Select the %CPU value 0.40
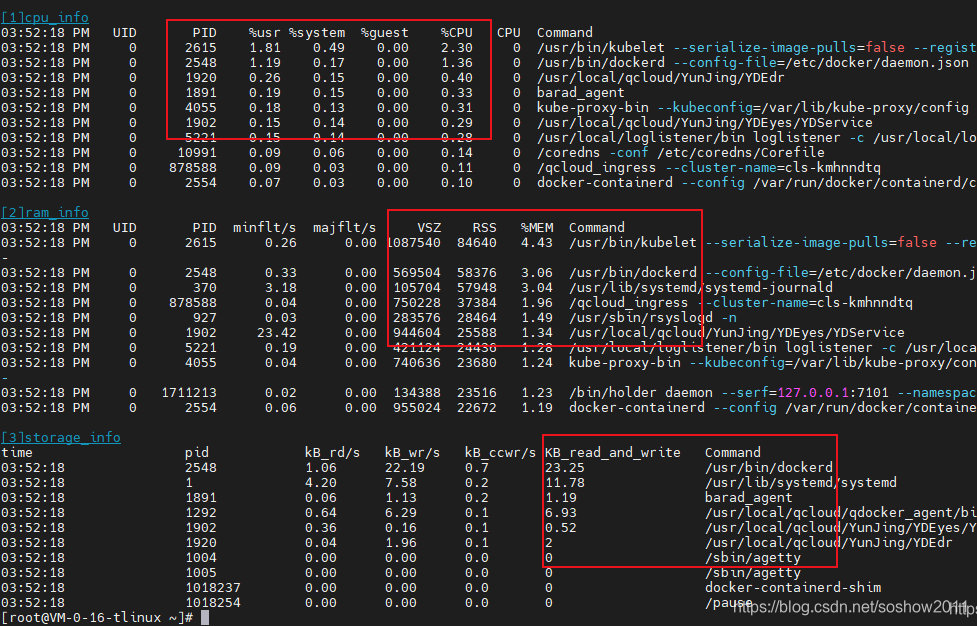977x626 pixels. [x=457, y=78]
